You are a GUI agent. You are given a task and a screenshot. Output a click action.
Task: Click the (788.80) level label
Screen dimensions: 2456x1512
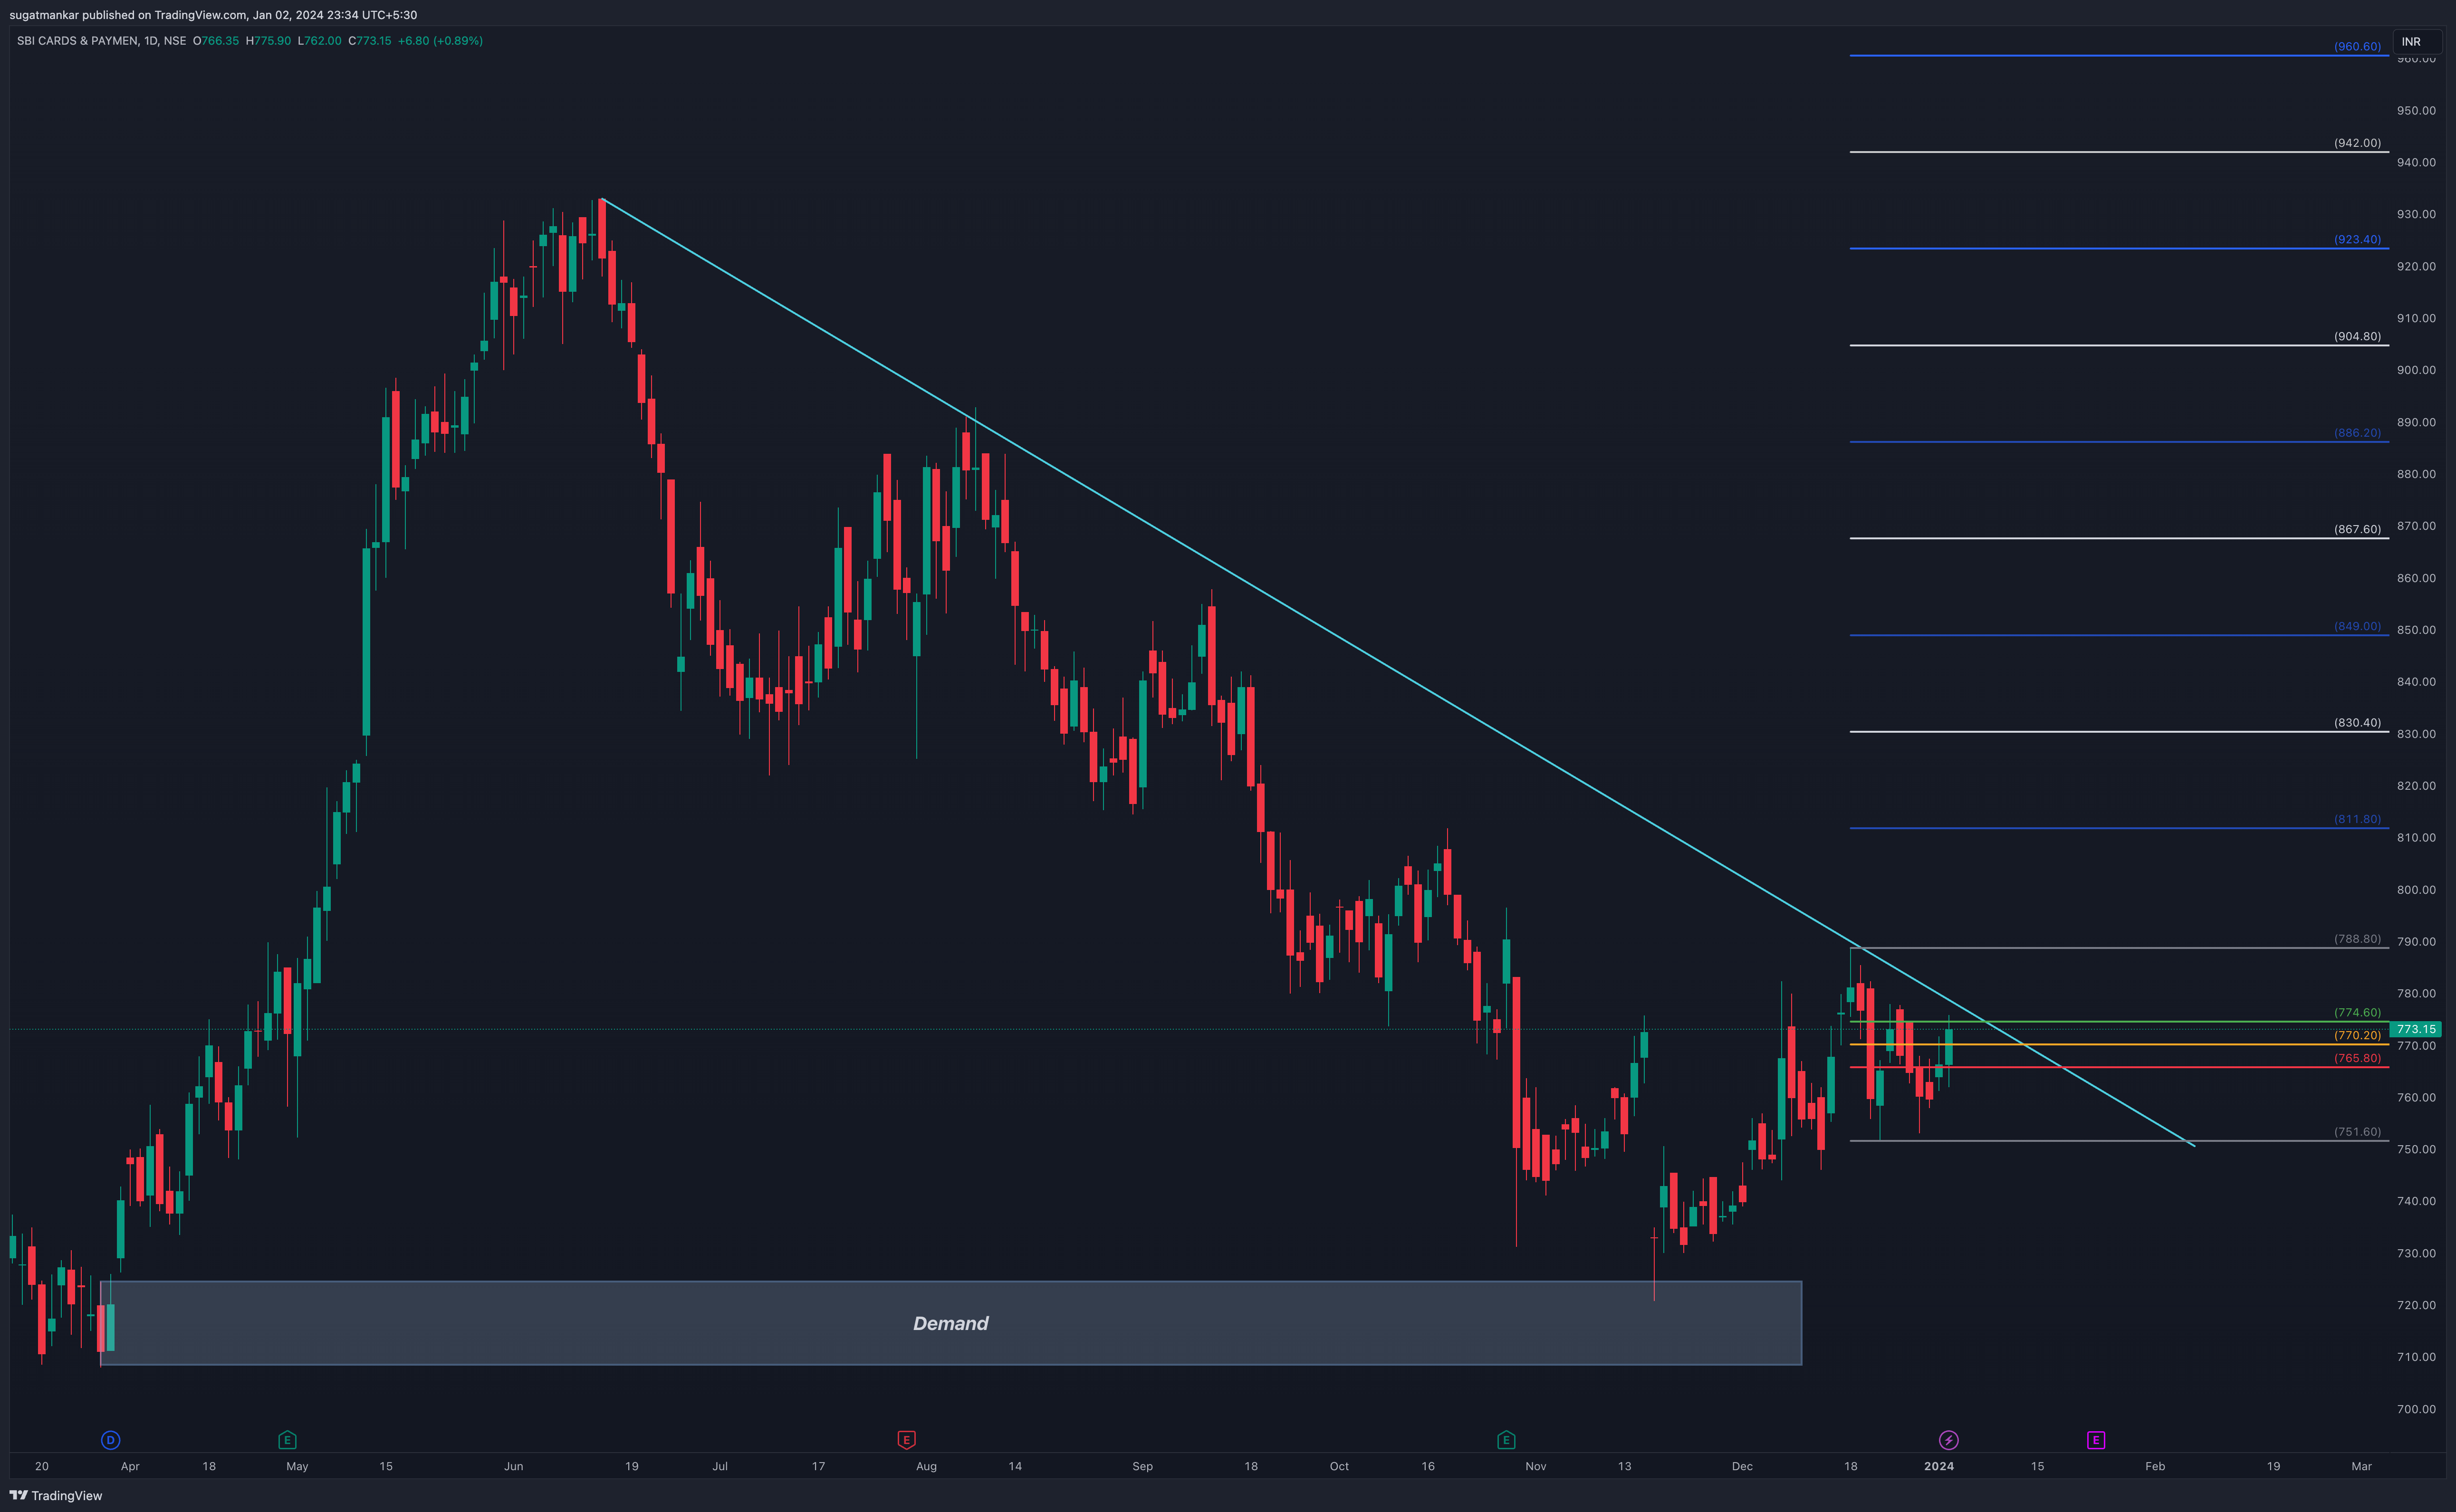(2357, 939)
